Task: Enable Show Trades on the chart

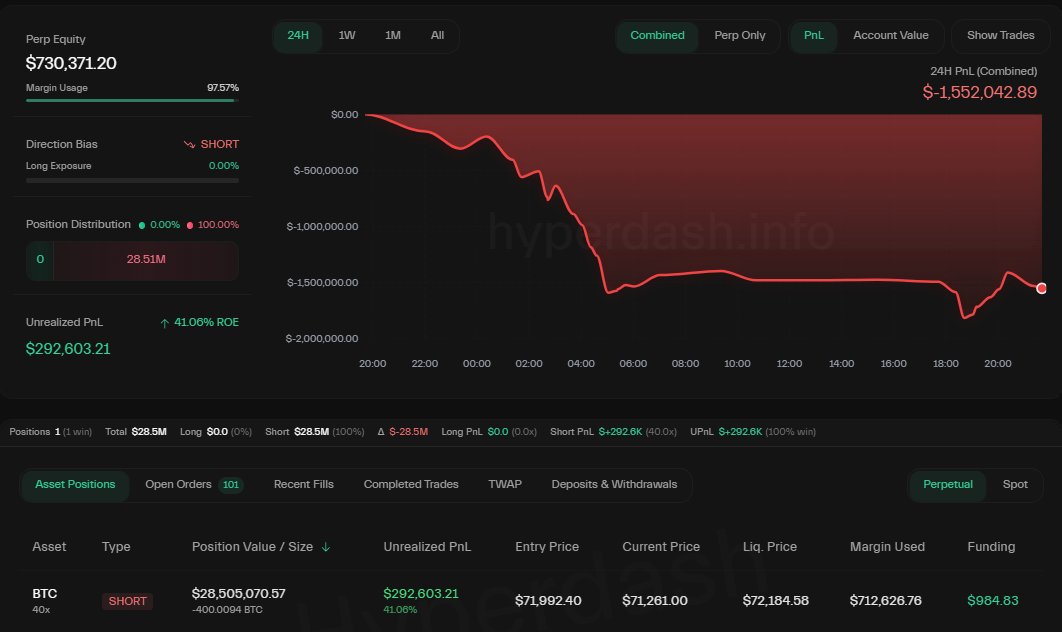Action: pos(1000,36)
